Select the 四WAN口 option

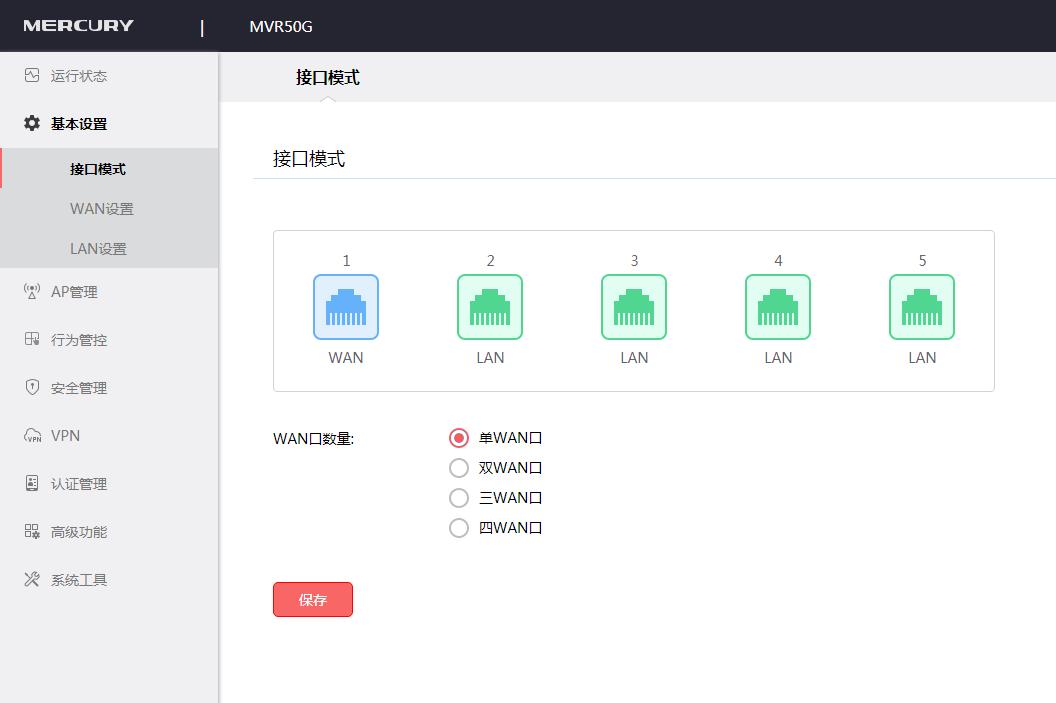coord(459,527)
